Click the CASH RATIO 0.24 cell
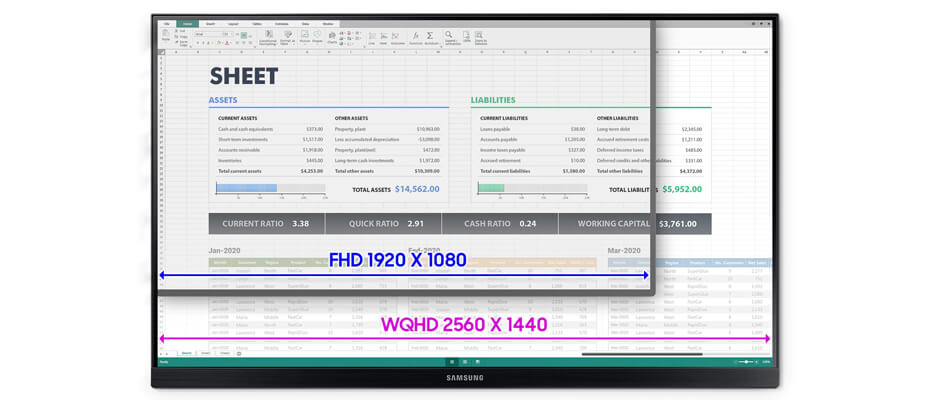Screen dimensions: 930x400 tap(499, 224)
